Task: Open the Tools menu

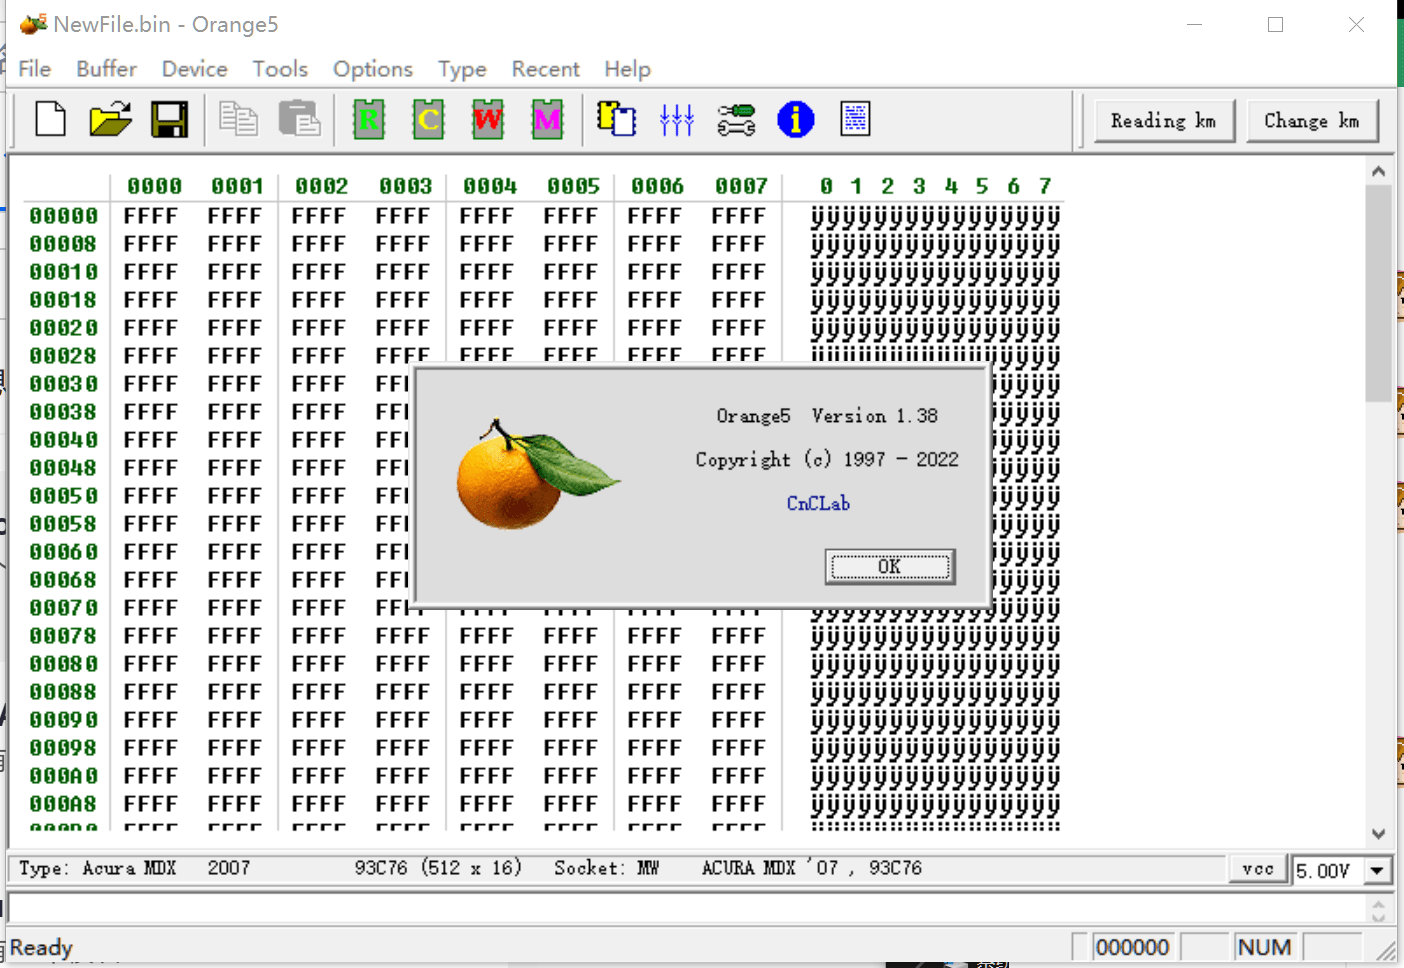Action: (280, 69)
